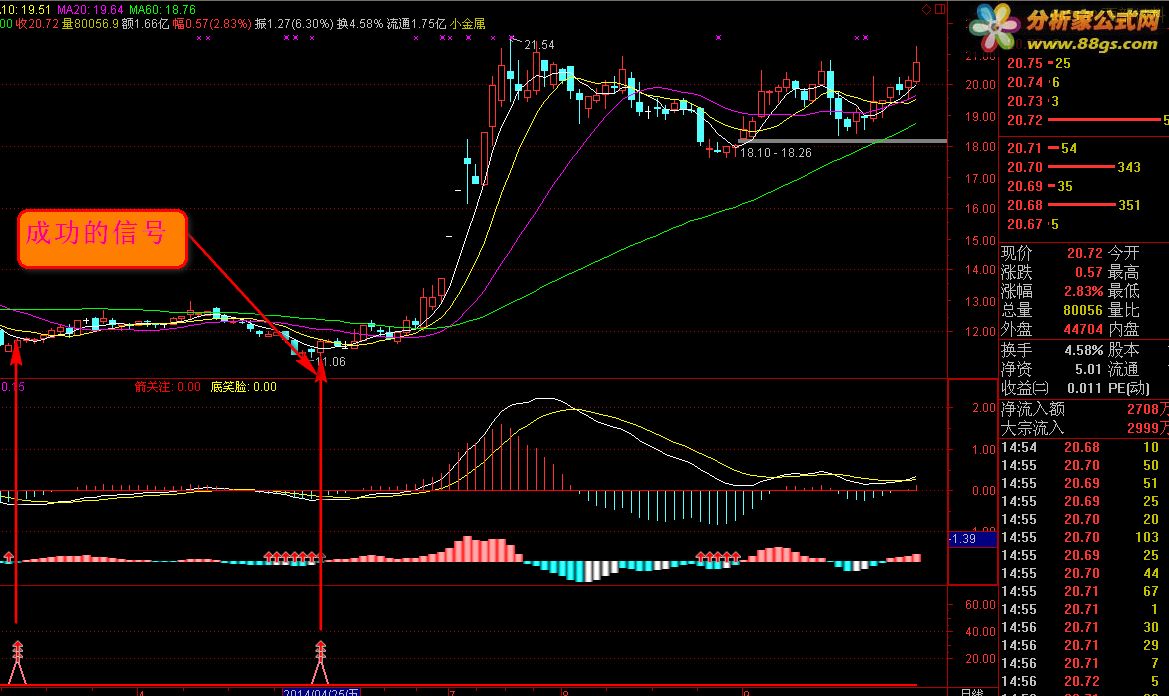Click the 净资 5.01 row
Screen dimensions: 1169x696
(x=1052, y=369)
